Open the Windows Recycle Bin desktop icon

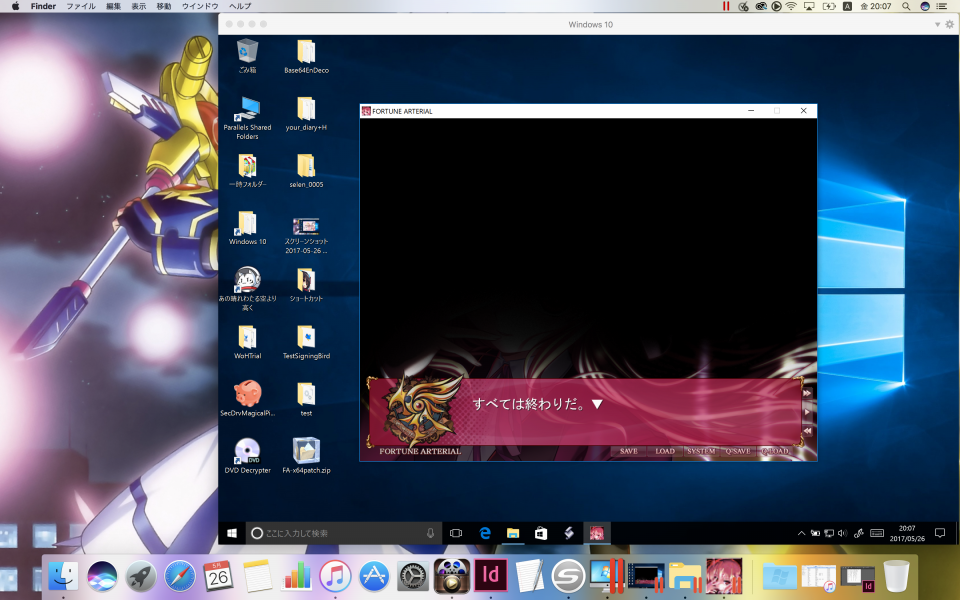pyautogui.click(x=247, y=51)
